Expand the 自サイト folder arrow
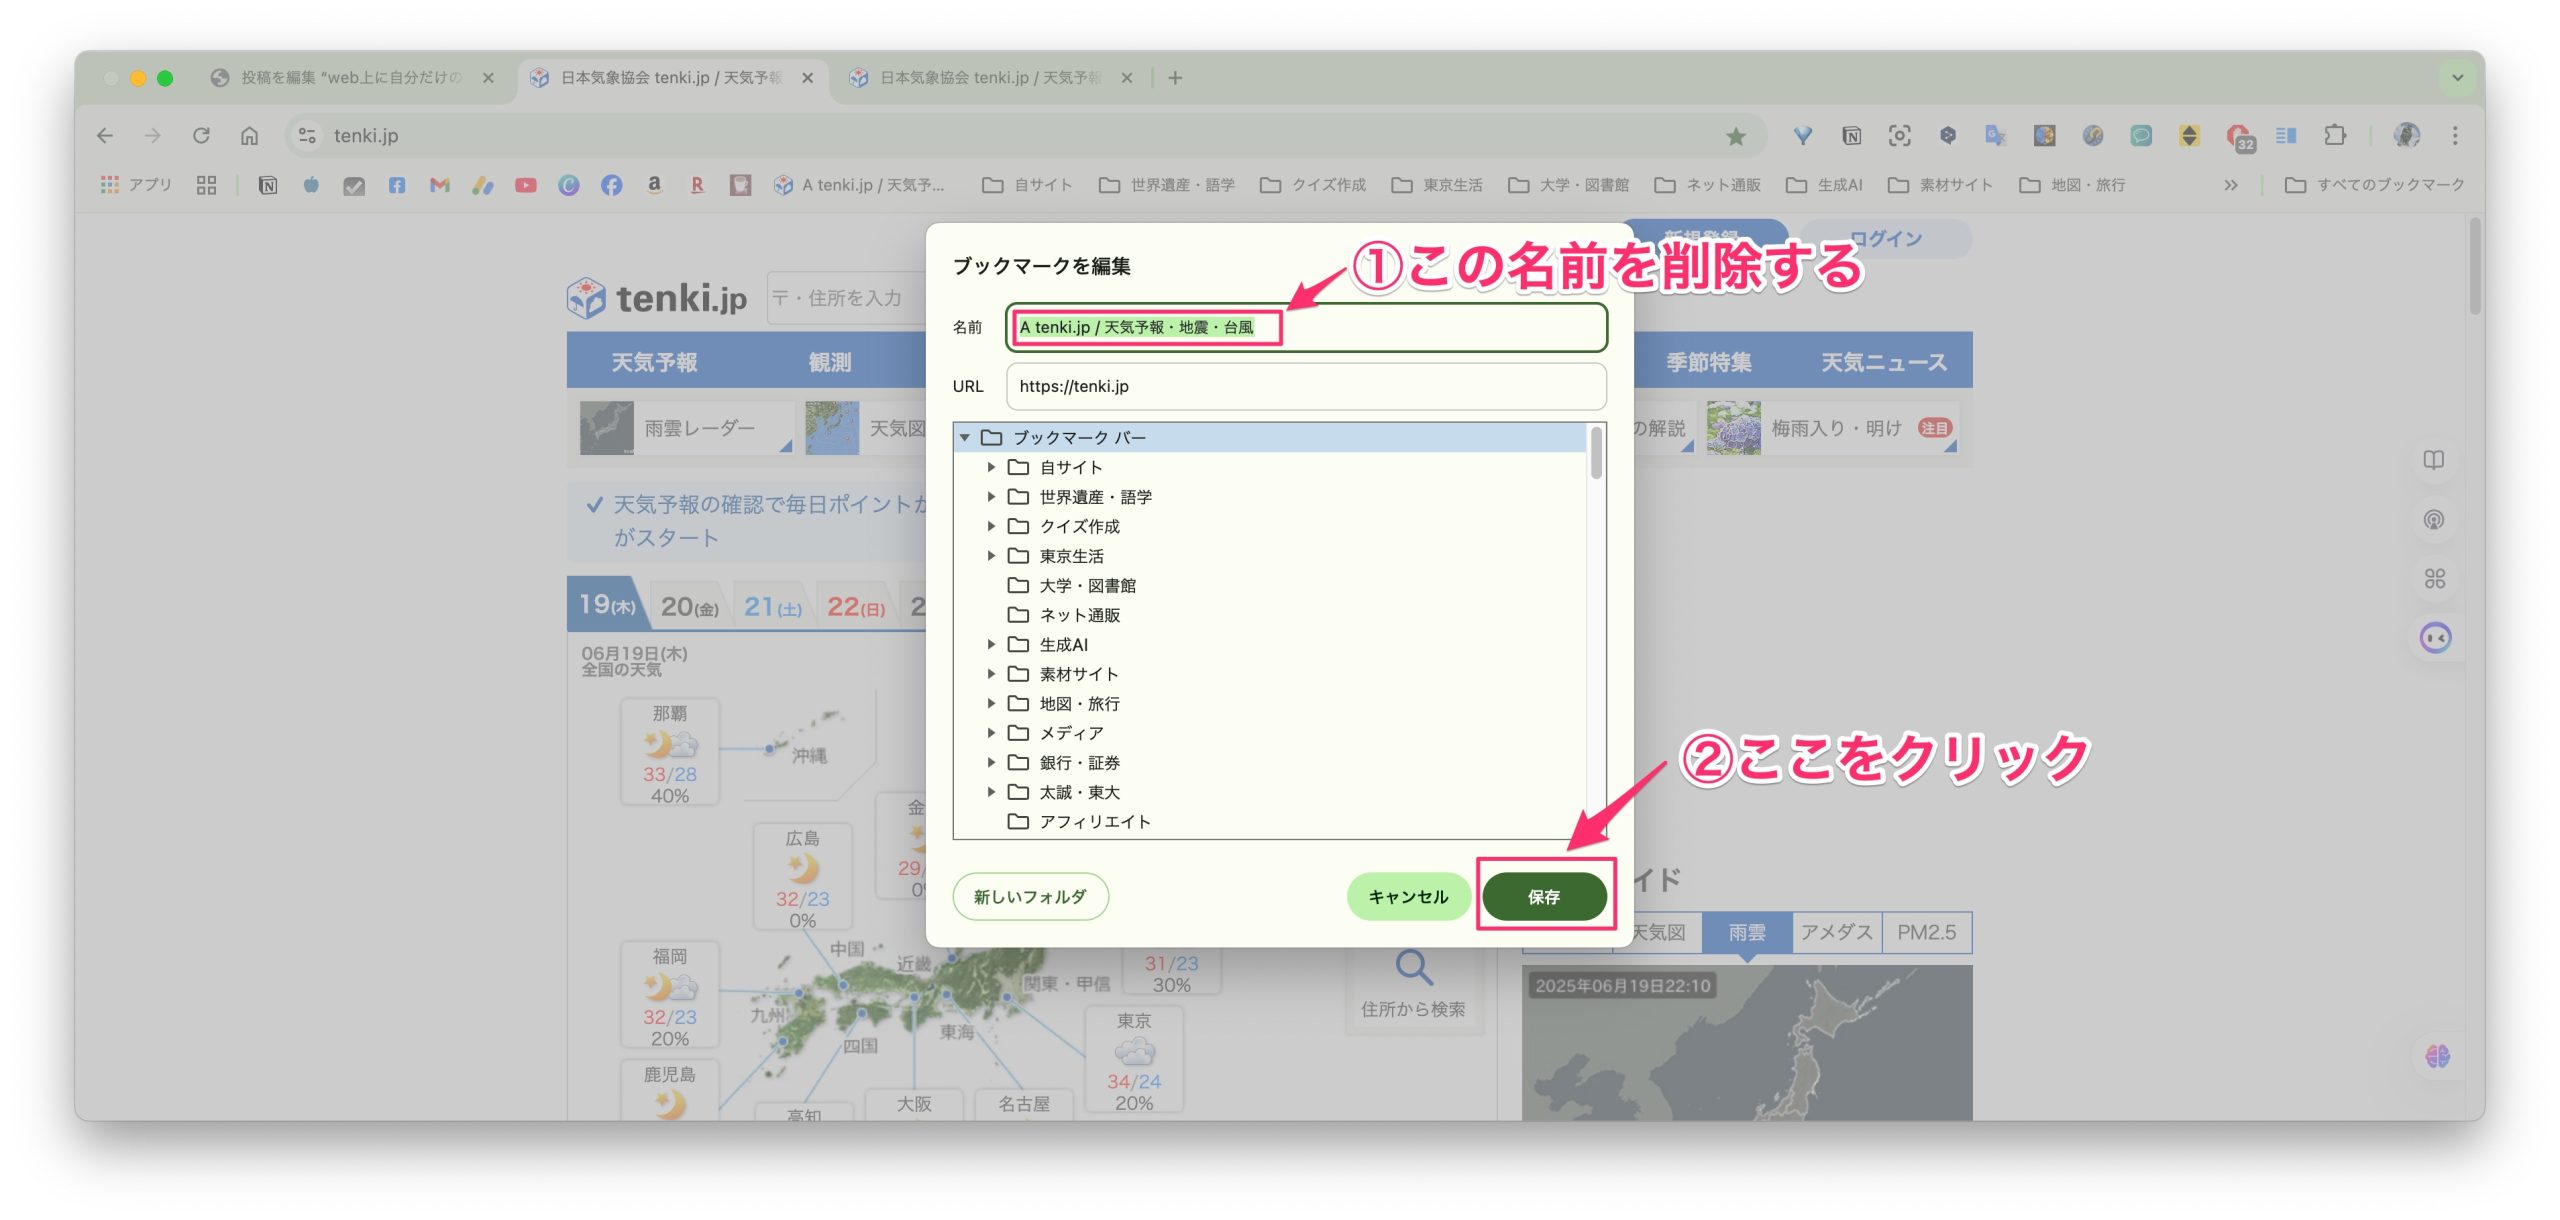2560x1220 pixels. tap(991, 467)
